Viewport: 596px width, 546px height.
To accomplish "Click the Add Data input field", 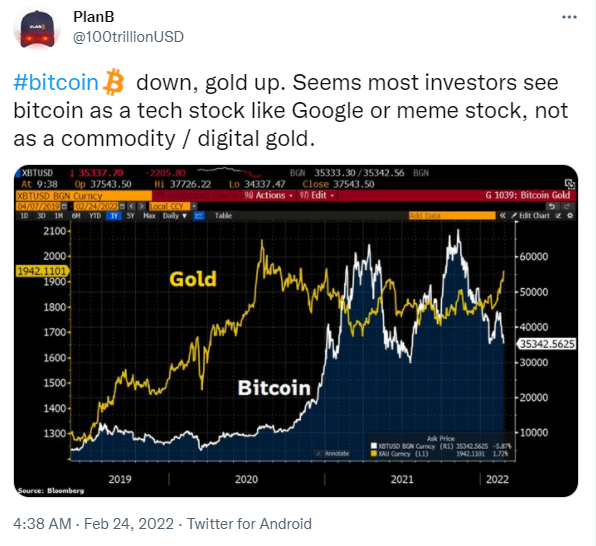I will click(452, 216).
